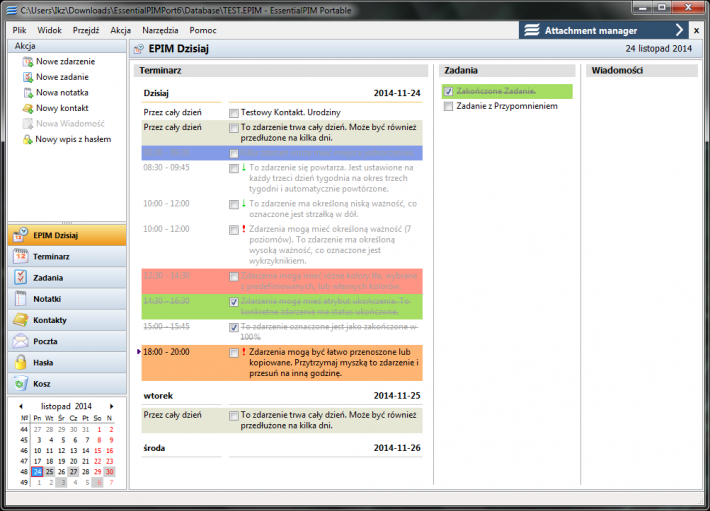Open the Plik menu

(19, 30)
